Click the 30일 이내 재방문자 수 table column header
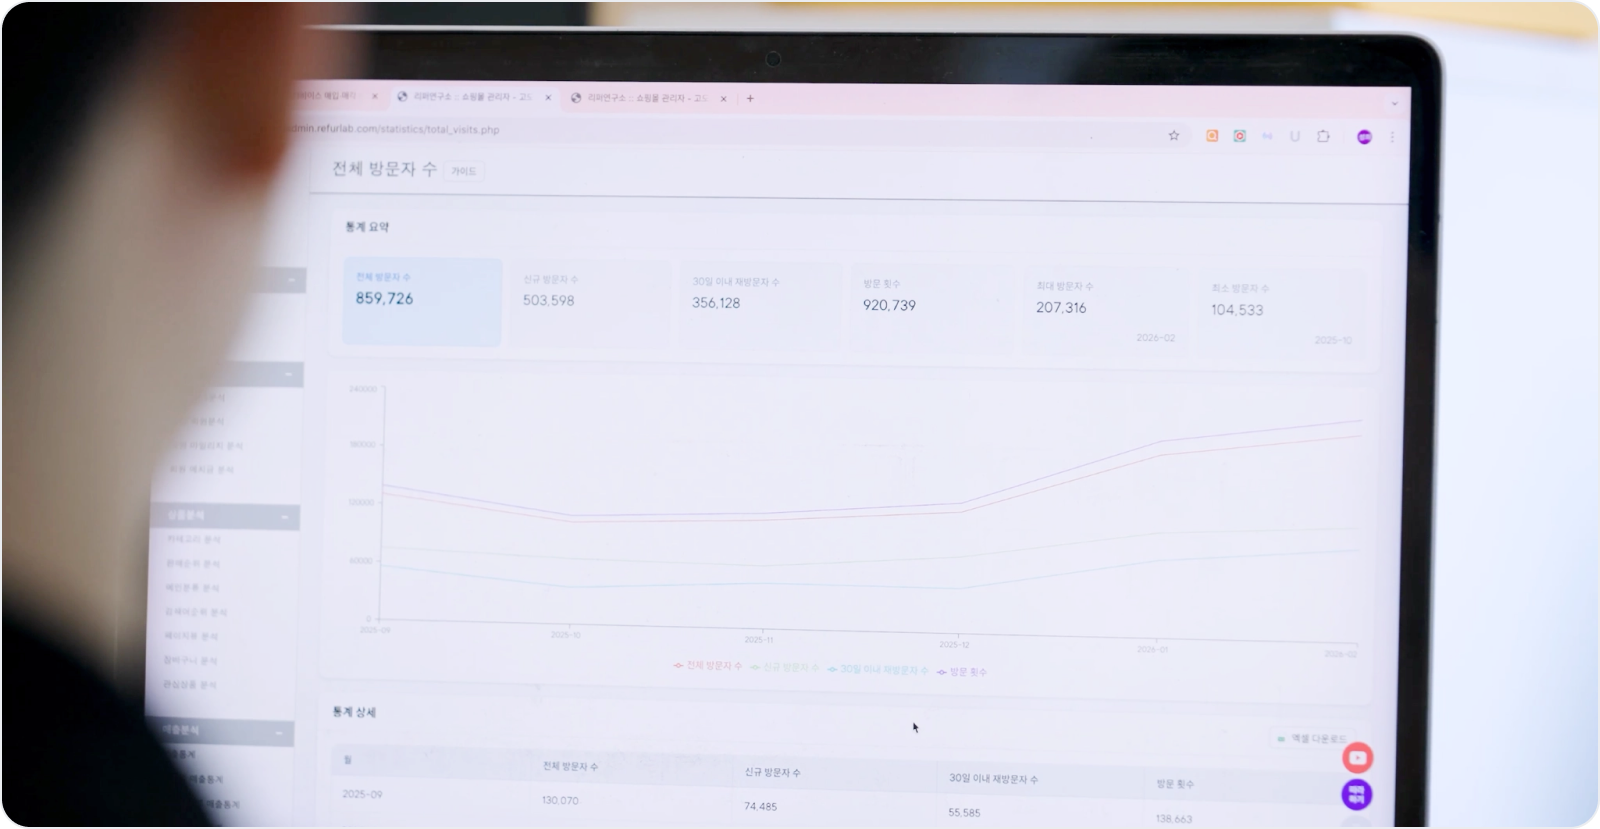The image size is (1600, 829). [x=993, y=778]
